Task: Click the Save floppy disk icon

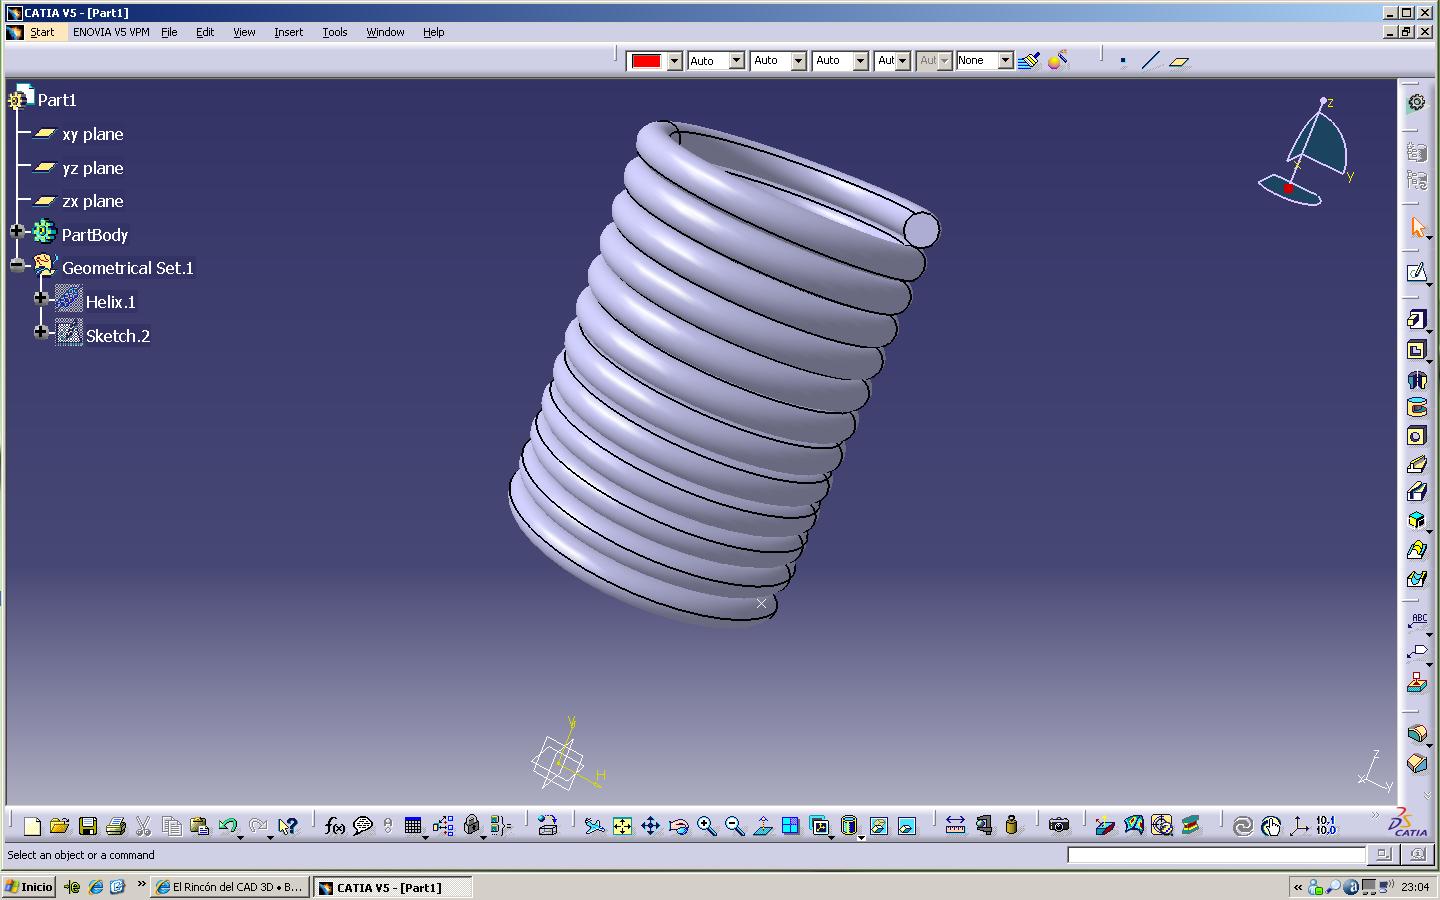Action: pos(87,826)
